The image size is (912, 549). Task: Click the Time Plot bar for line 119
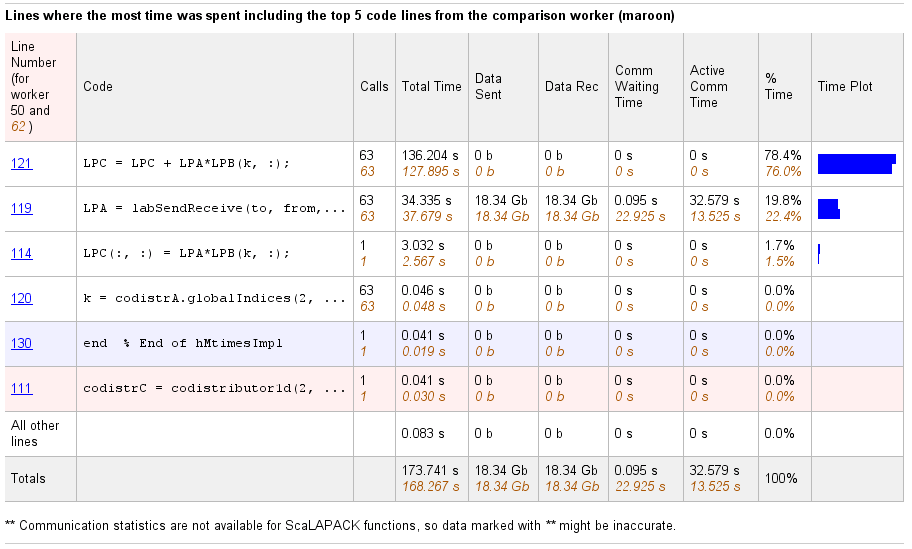click(828, 208)
